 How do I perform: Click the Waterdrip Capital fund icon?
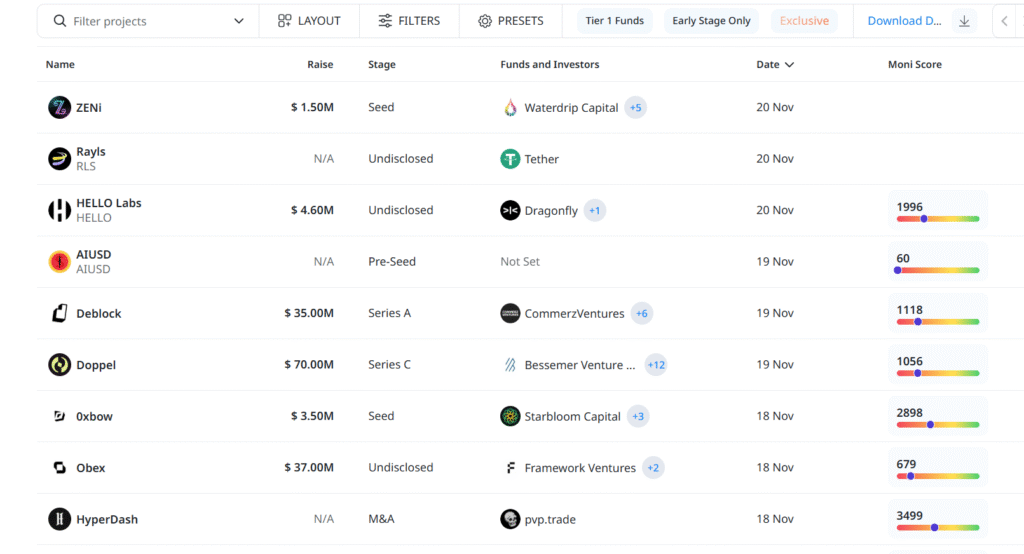click(x=510, y=107)
